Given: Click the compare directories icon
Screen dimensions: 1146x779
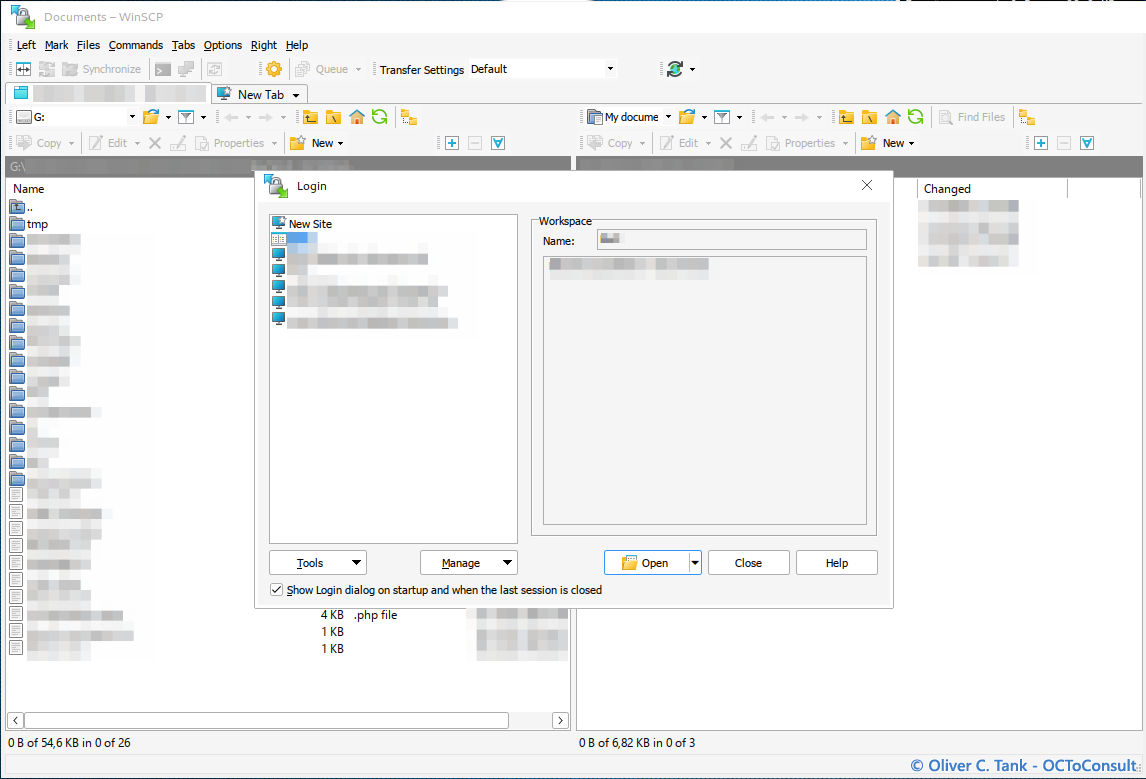Looking at the screenshot, I should [x=23, y=69].
